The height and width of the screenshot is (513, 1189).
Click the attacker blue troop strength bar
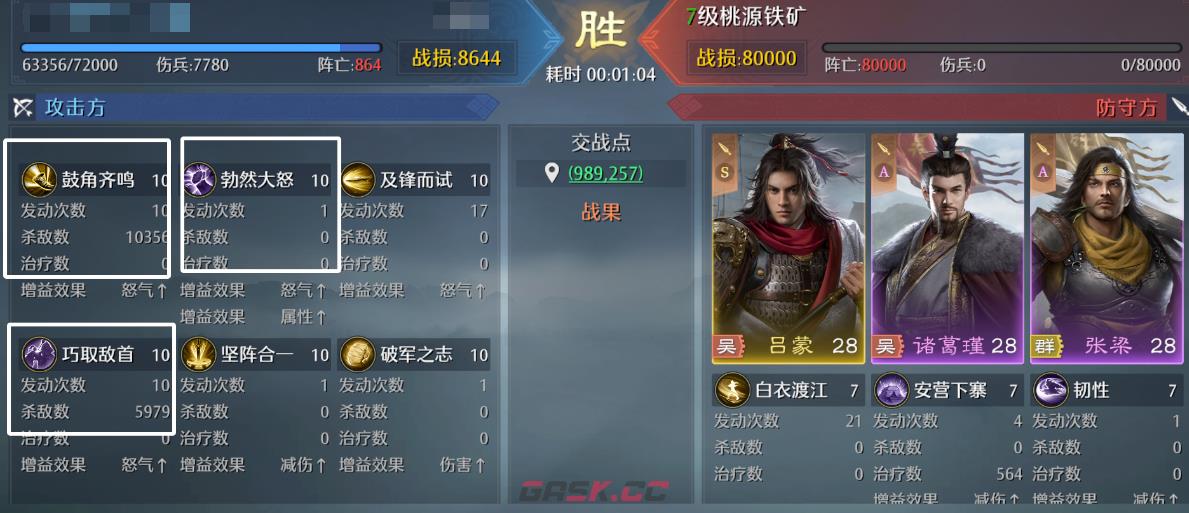pyautogui.click(x=201, y=48)
